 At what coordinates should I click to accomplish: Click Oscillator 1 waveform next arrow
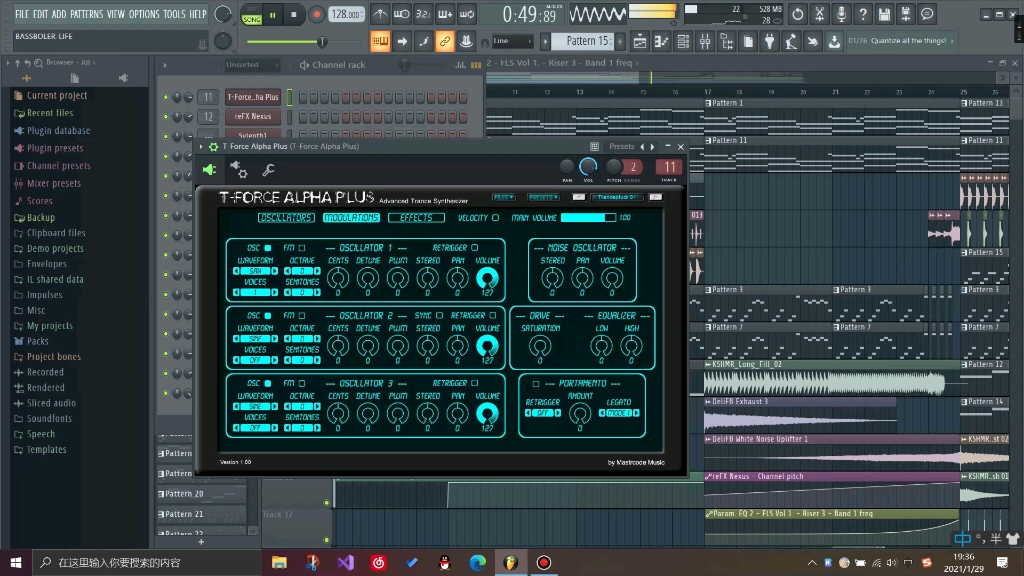[x=274, y=271]
